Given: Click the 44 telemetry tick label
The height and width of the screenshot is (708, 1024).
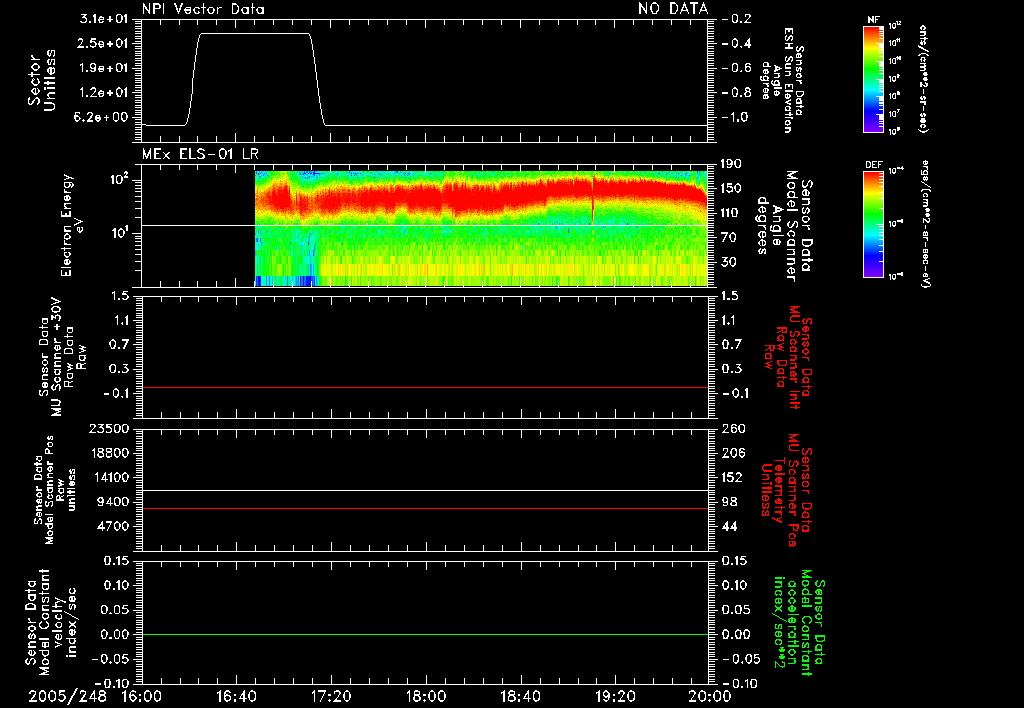Looking at the screenshot, I should (729, 527).
